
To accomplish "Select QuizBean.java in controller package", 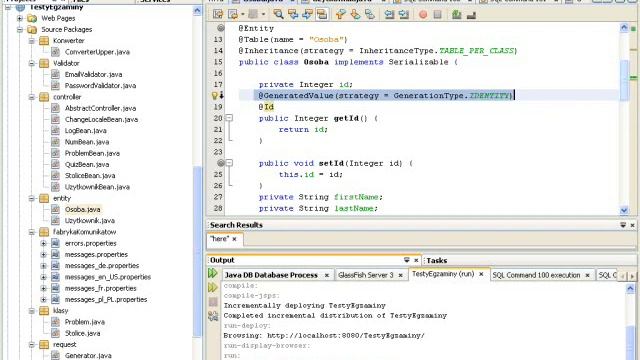I will 87,164.
